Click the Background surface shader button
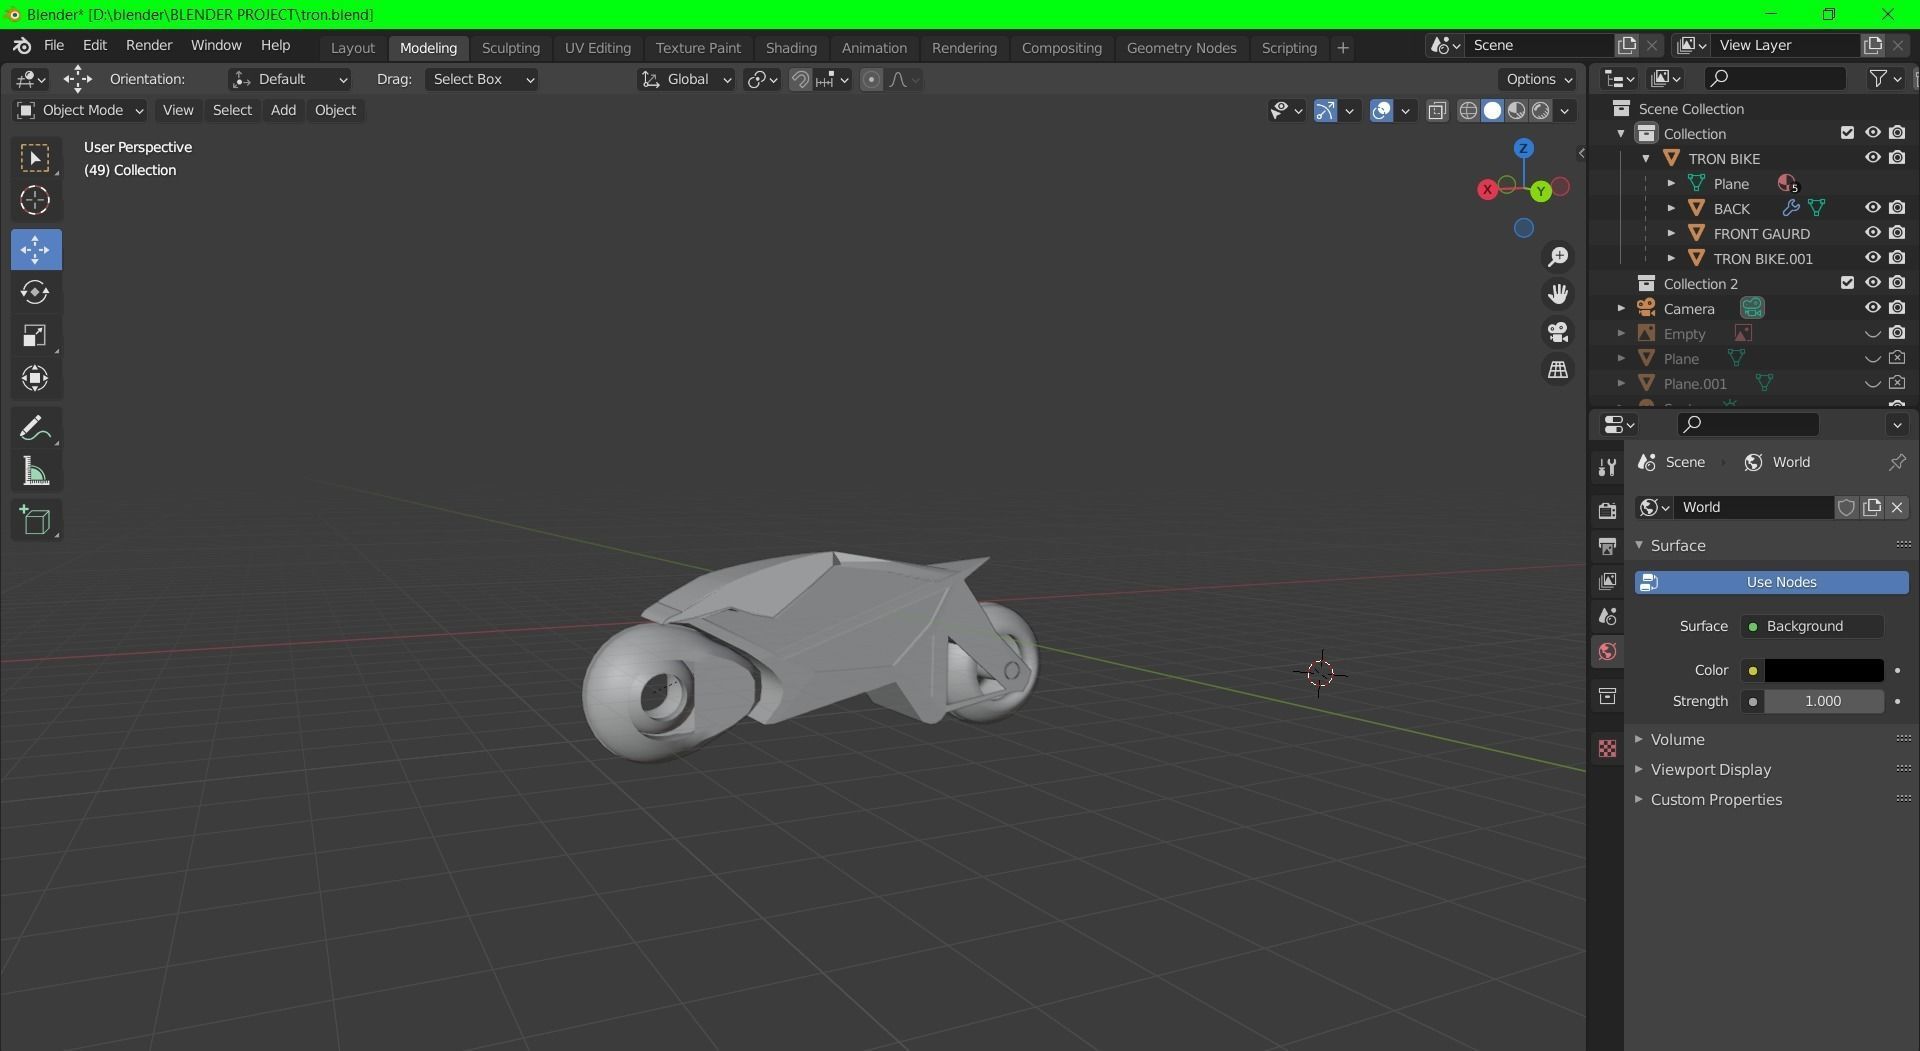The image size is (1920, 1051). point(1812,627)
